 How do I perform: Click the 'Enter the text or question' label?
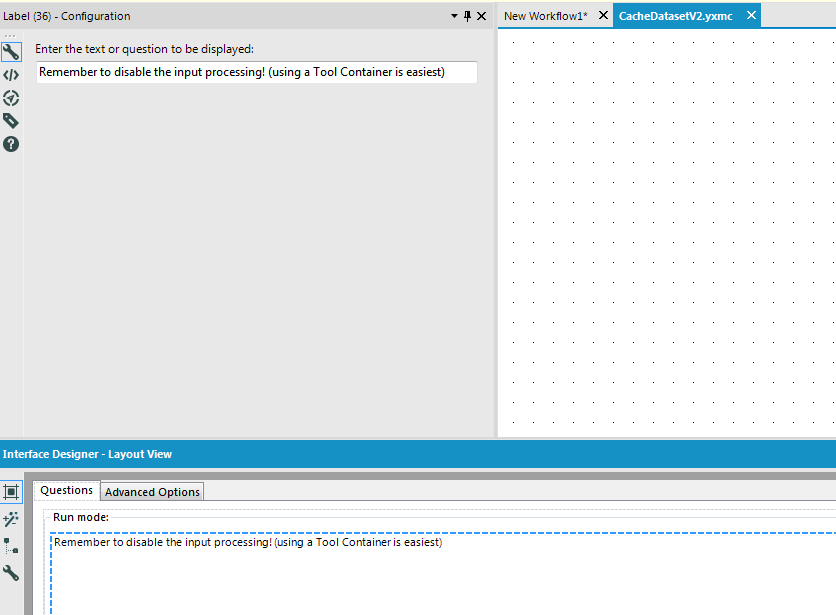(x=144, y=49)
